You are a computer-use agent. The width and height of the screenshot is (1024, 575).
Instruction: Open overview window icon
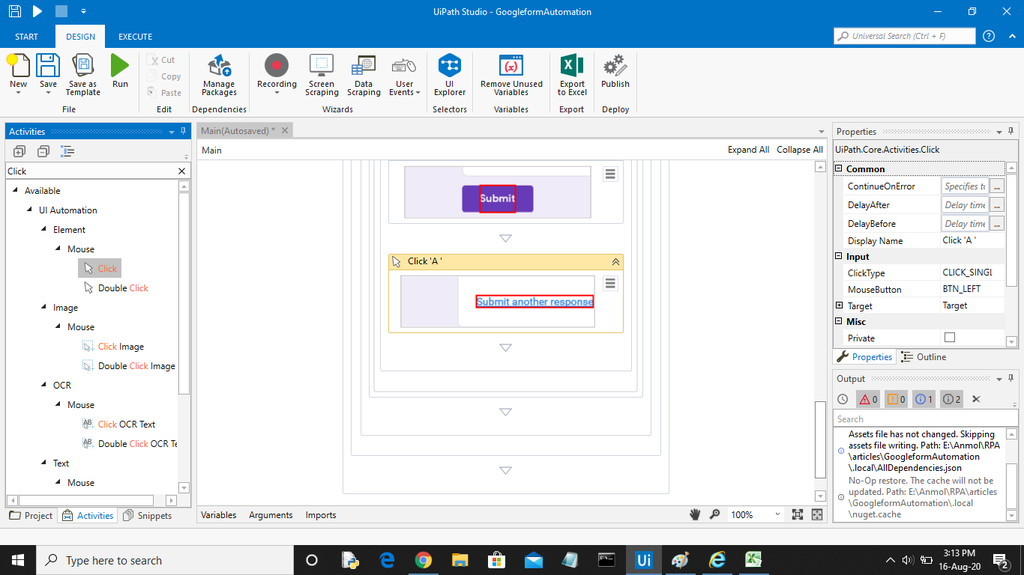817,515
